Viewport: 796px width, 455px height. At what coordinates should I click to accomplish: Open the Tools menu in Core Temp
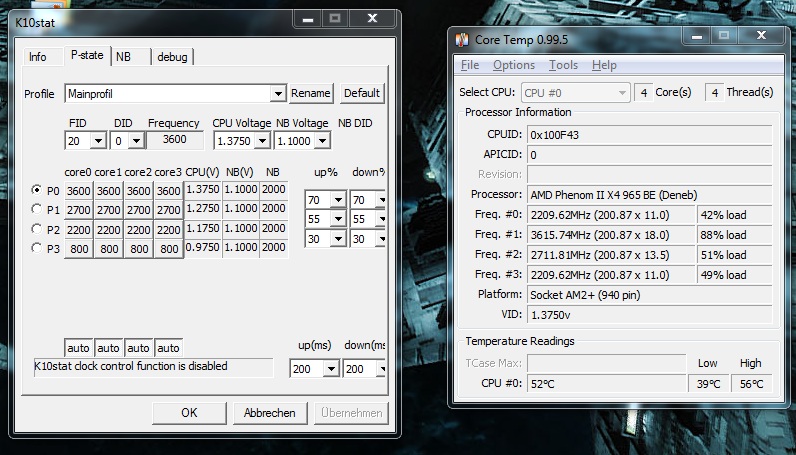point(563,65)
